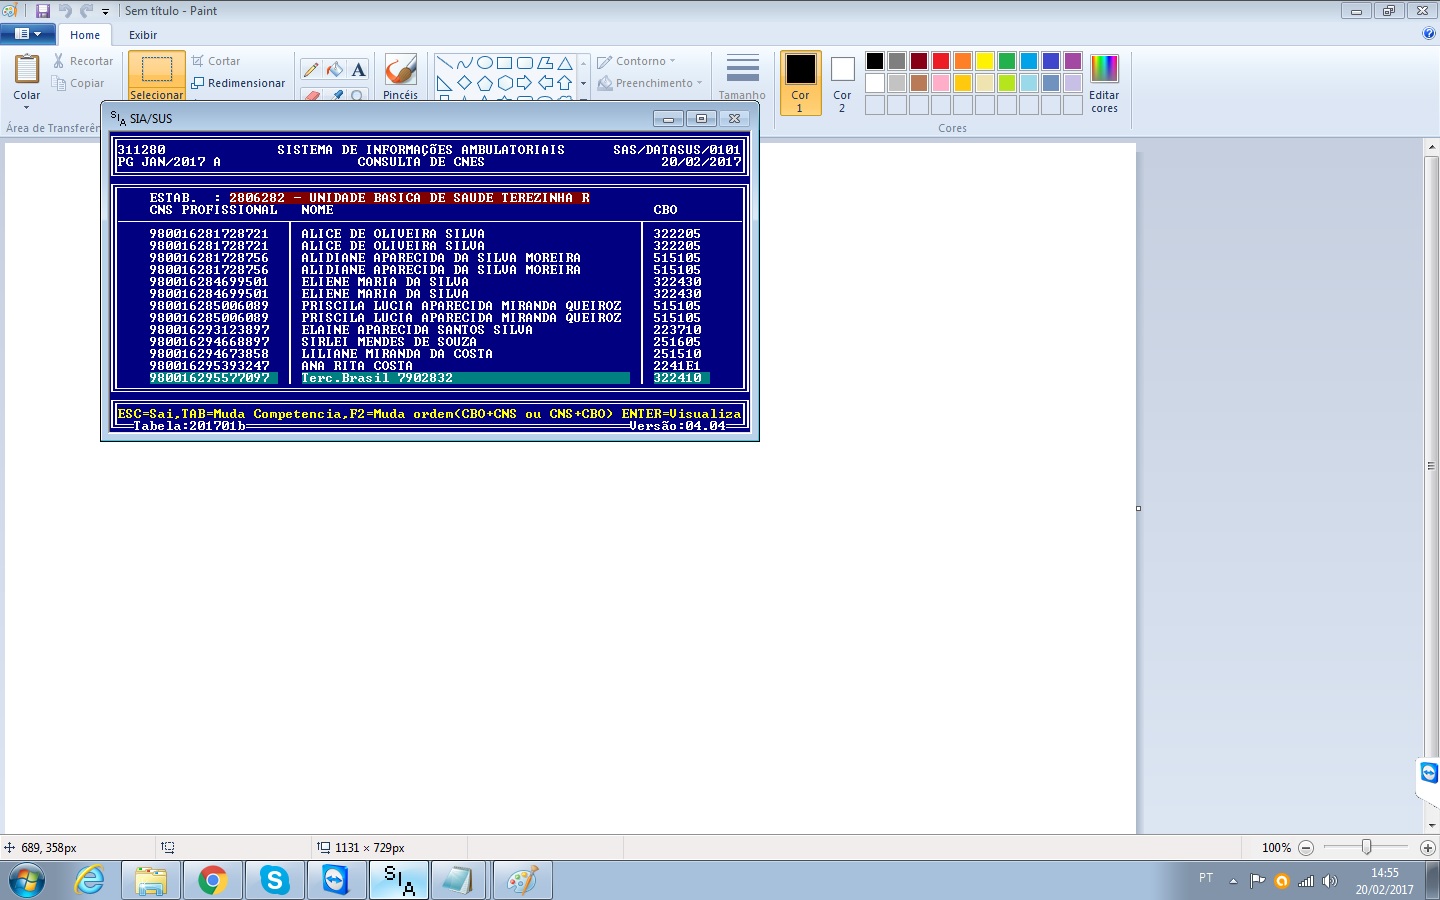The width and height of the screenshot is (1440, 900).
Task: Show hidden system tray icons
Action: click(x=1233, y=881)
